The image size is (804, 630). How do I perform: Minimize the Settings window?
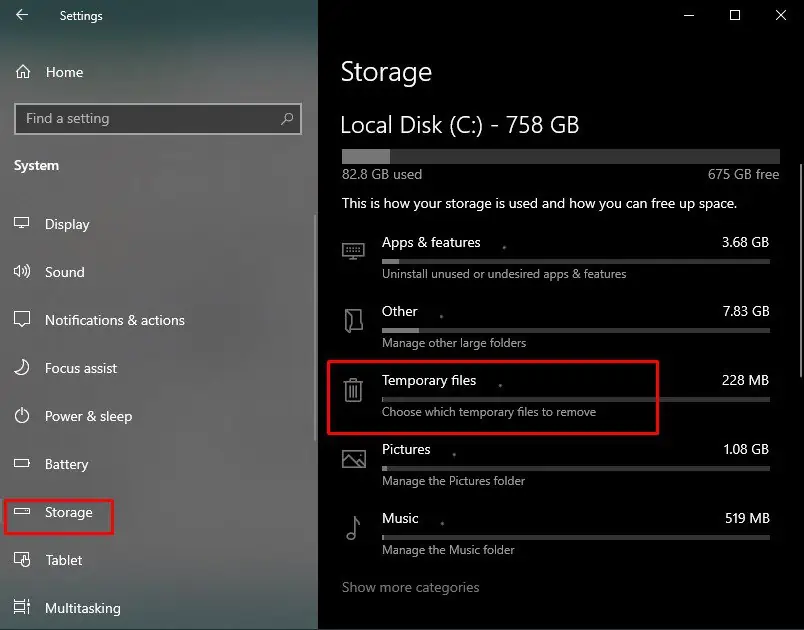689,15
